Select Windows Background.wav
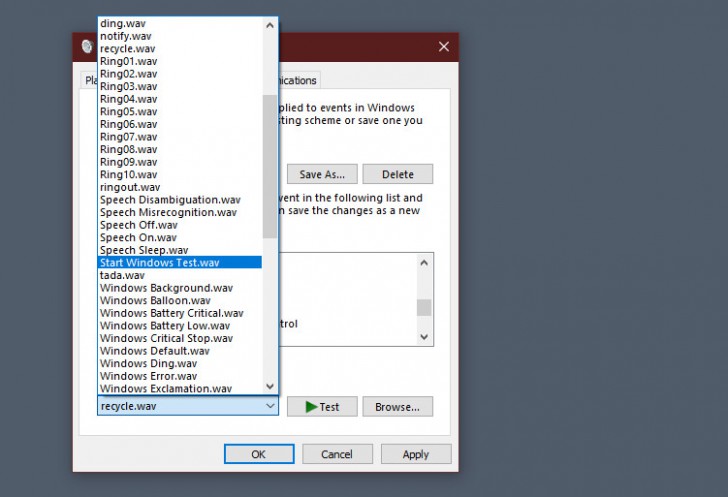 coord(180,288)
